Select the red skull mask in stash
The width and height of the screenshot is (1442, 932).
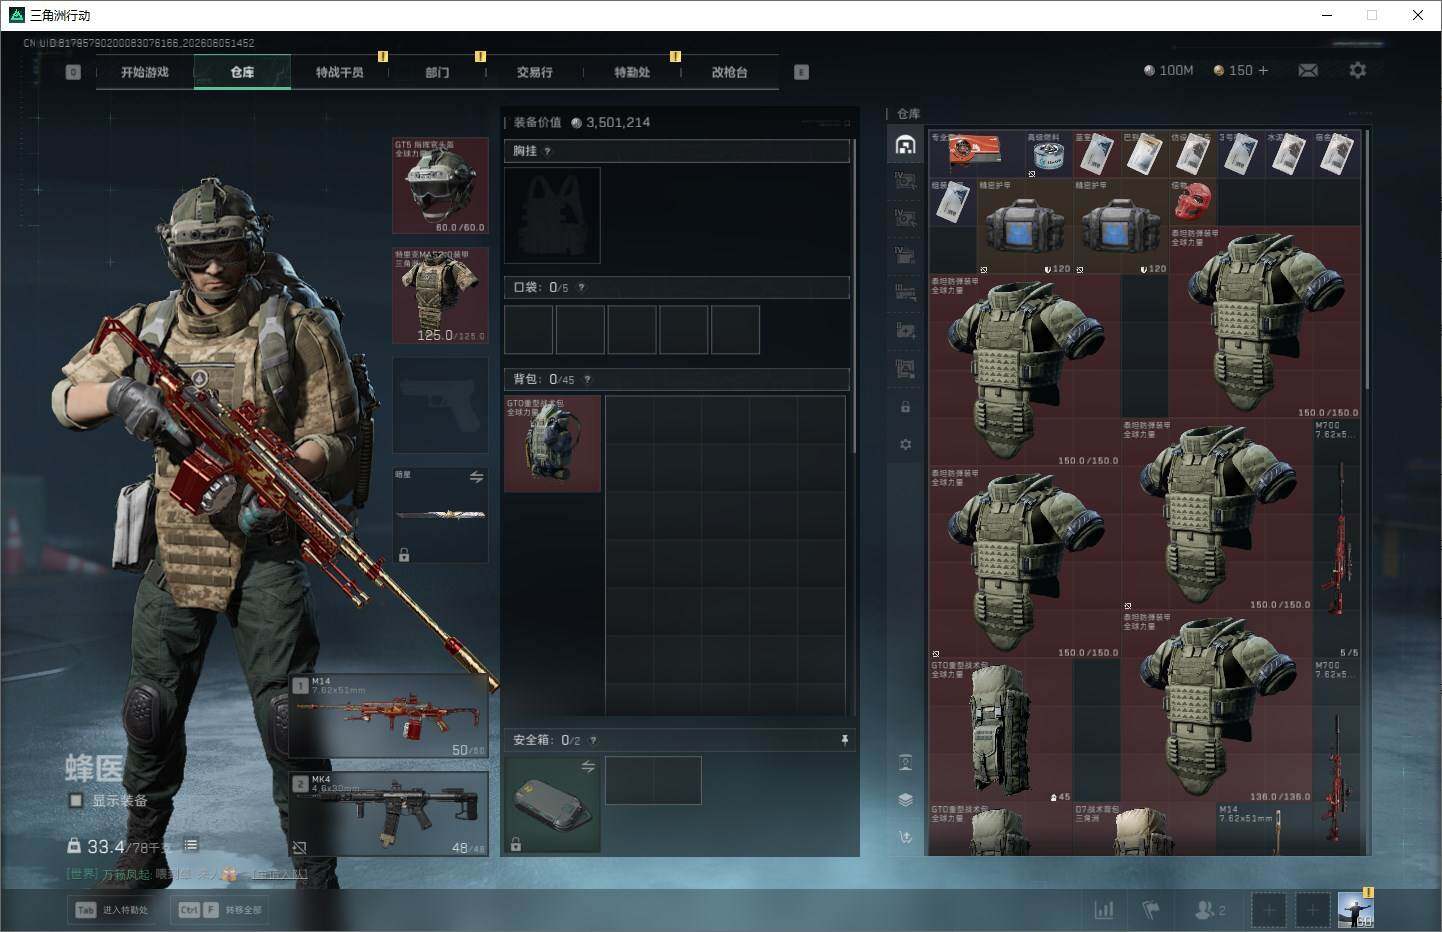(1193, 202)
